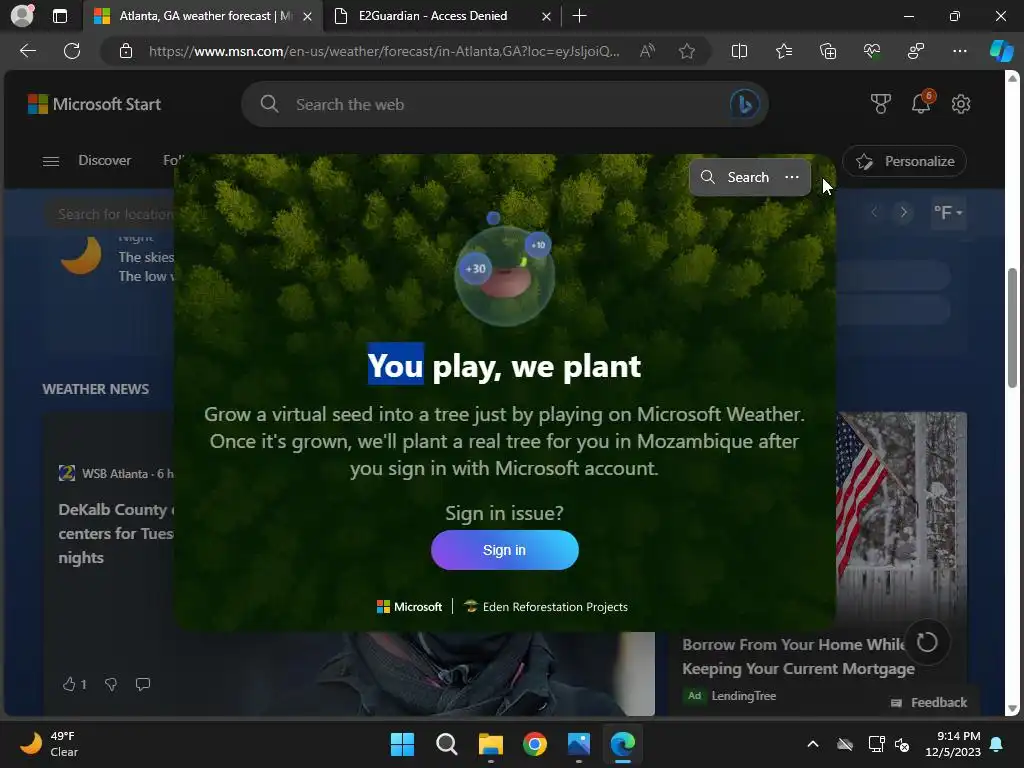
Task: Open the Windows Start button
Action: (402, 744)
